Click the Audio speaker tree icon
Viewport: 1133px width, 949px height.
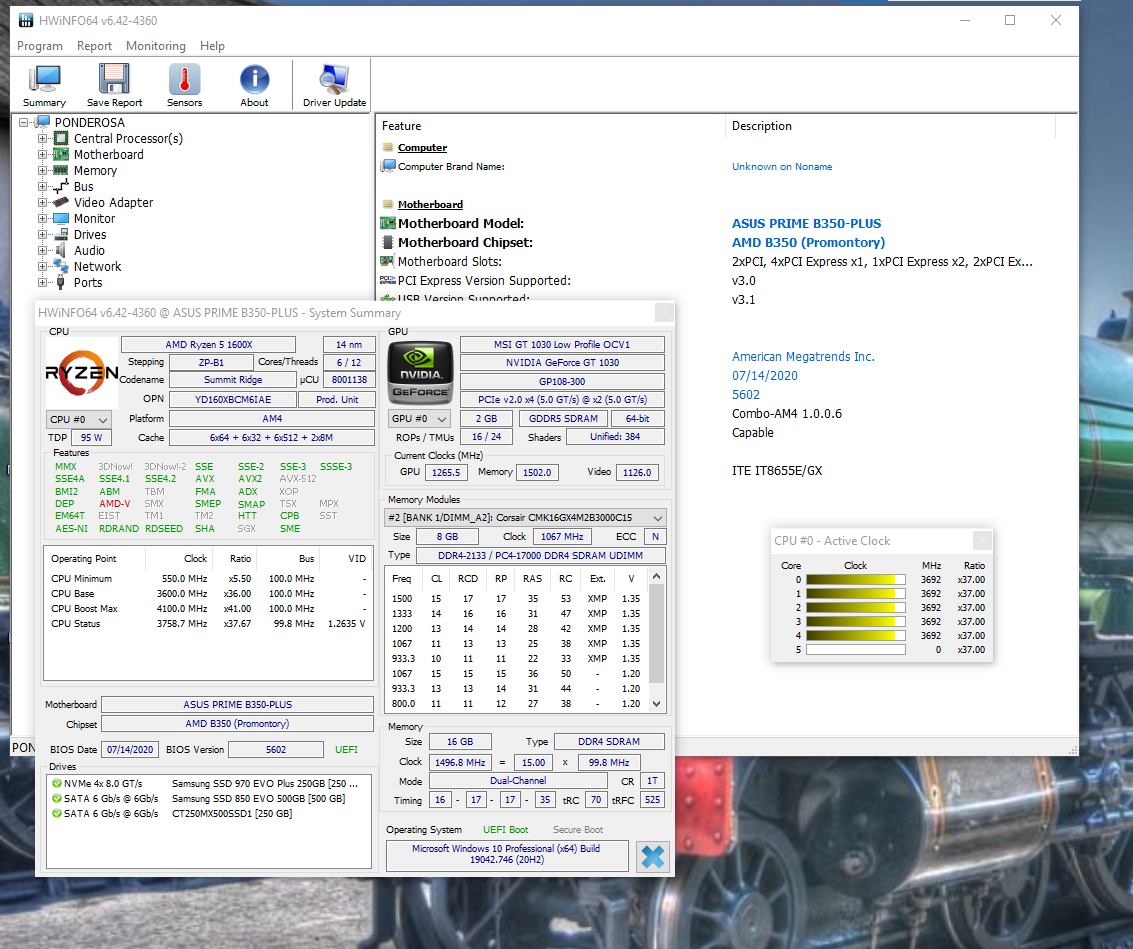coord(61,250)
